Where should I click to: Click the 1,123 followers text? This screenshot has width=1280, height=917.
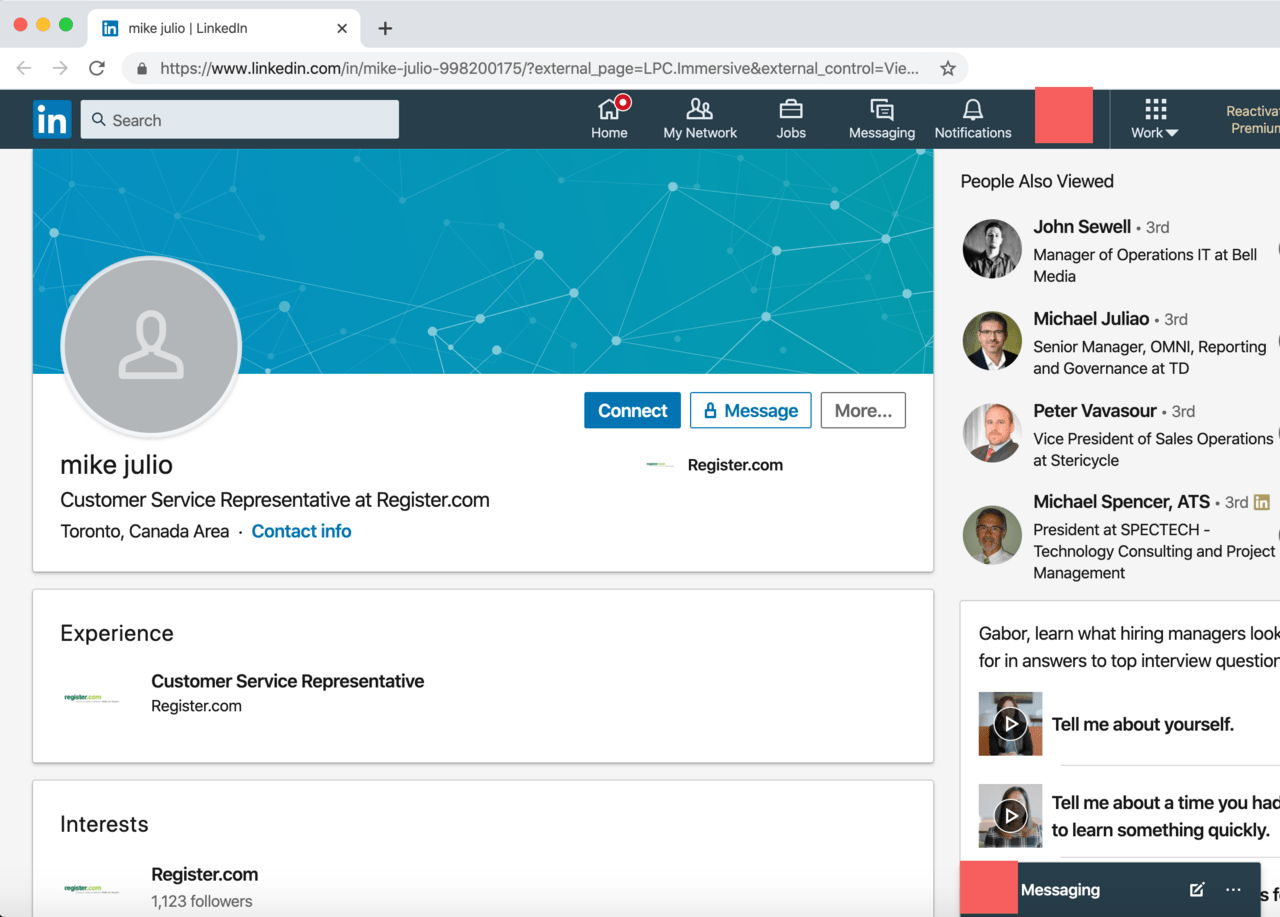(x=202, y=901)
